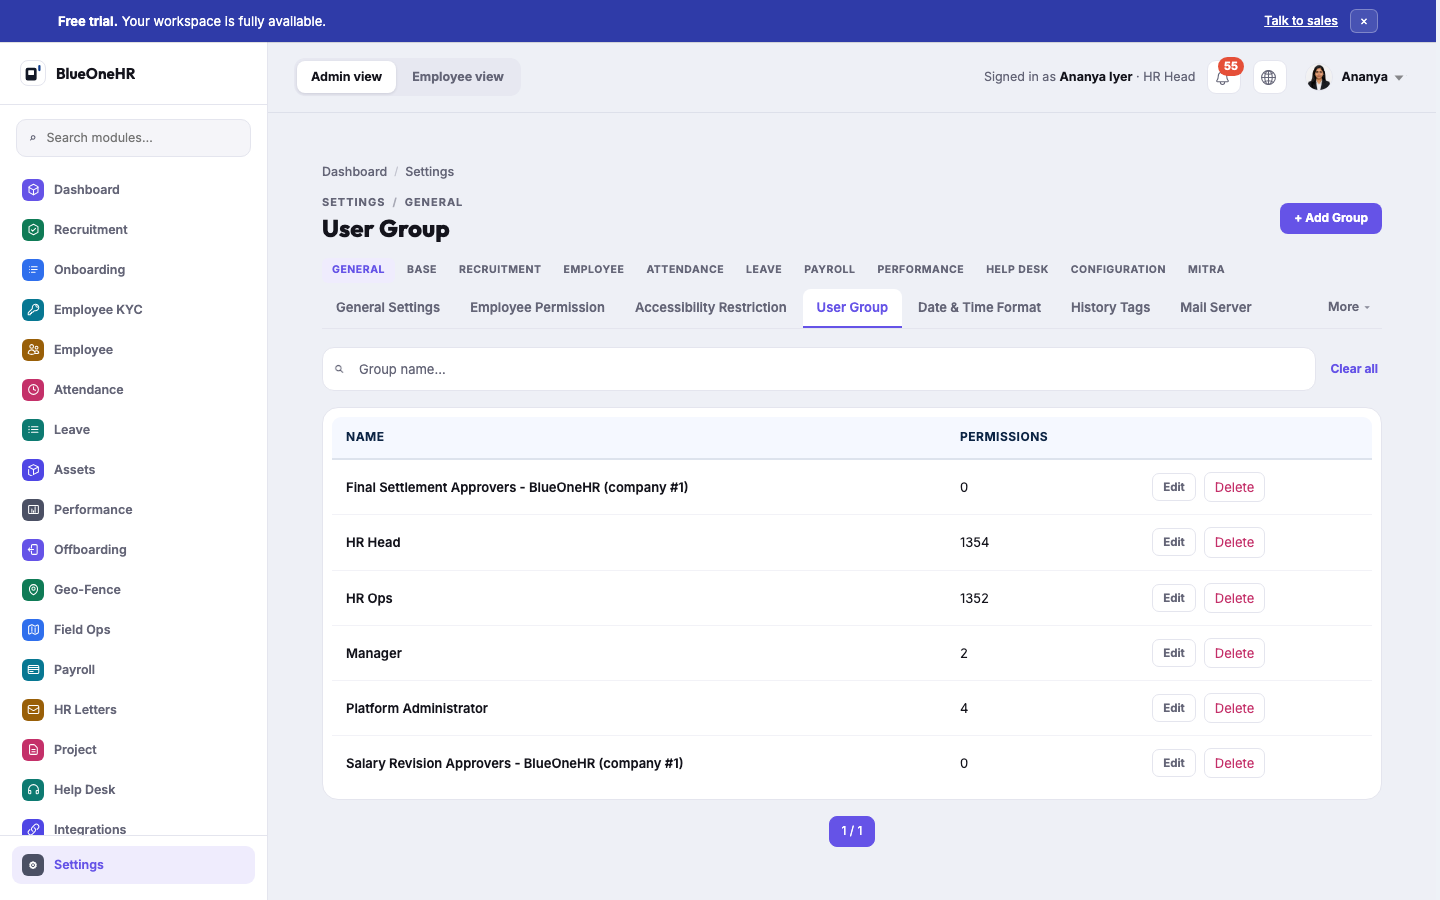The image size is (1440, 900).
Task: Click the globe language icon
Action: [1269, 77]
